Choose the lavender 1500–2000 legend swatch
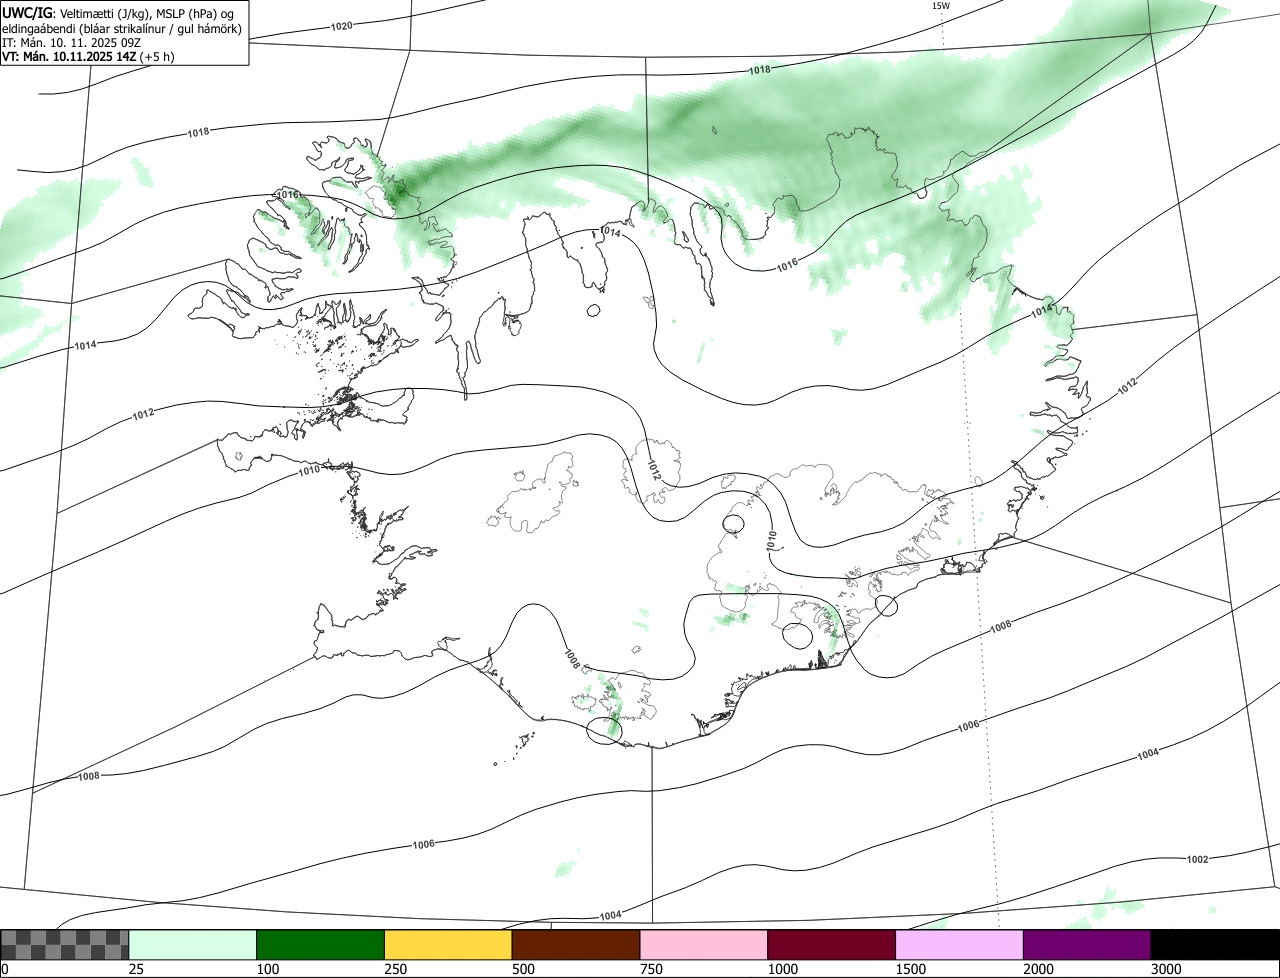Viewport: 1280px width, 978px height. 959,945
